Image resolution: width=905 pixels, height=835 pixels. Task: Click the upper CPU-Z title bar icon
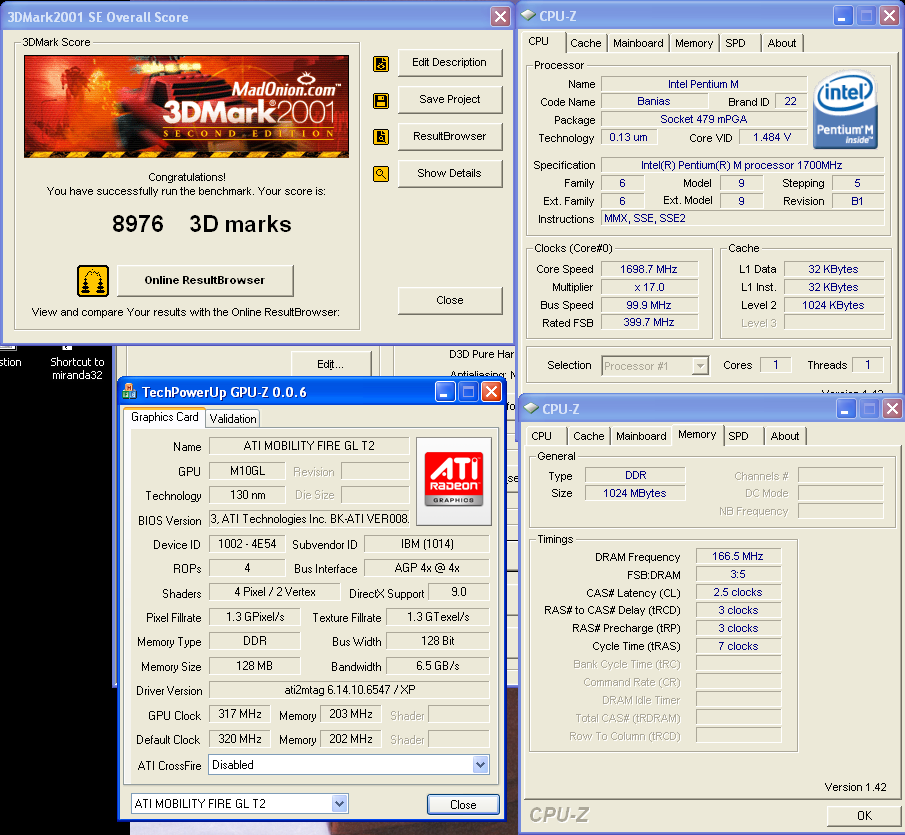(x=528, y=16)
